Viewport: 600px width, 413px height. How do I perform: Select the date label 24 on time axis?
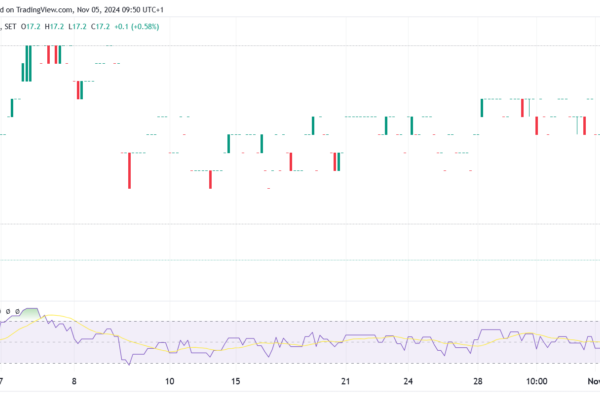[x=408, y=381]
